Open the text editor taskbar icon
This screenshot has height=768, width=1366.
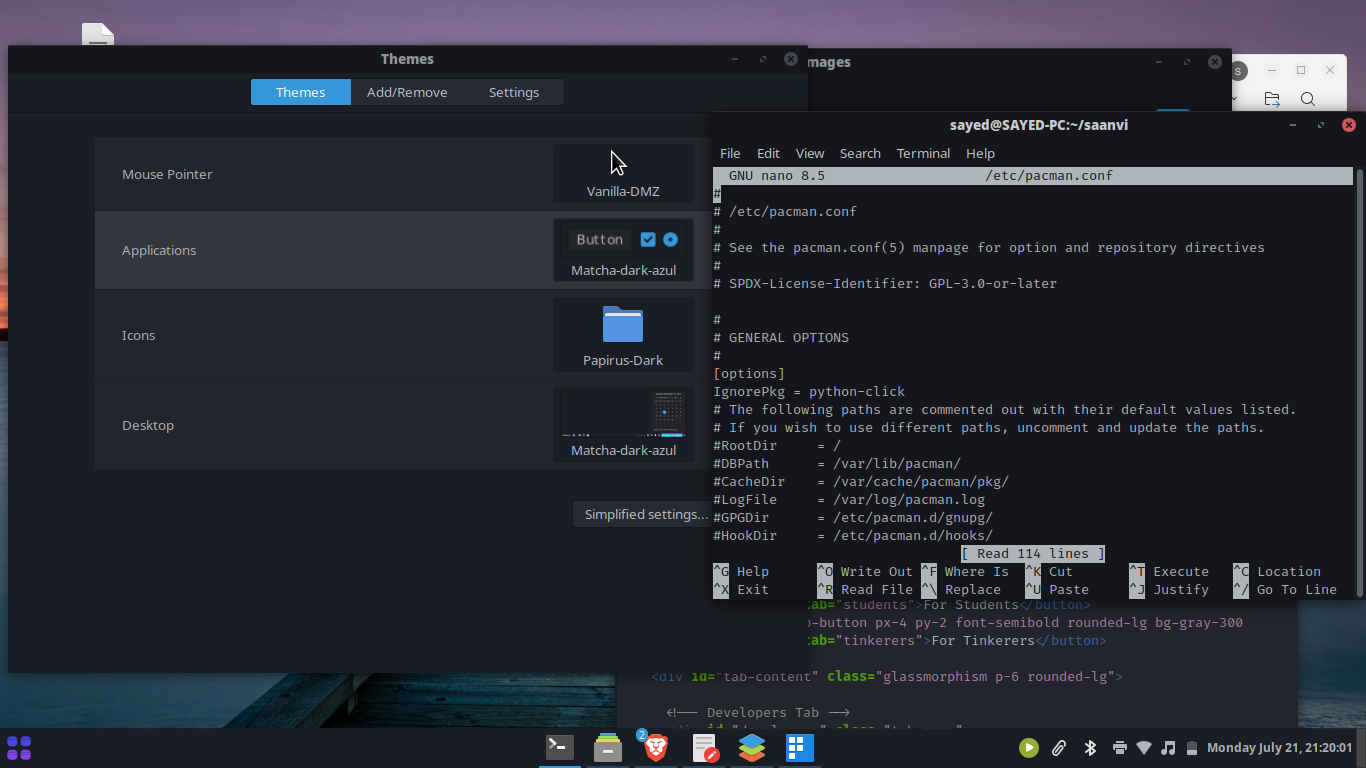pyautogui.click(x=705, y=747)
